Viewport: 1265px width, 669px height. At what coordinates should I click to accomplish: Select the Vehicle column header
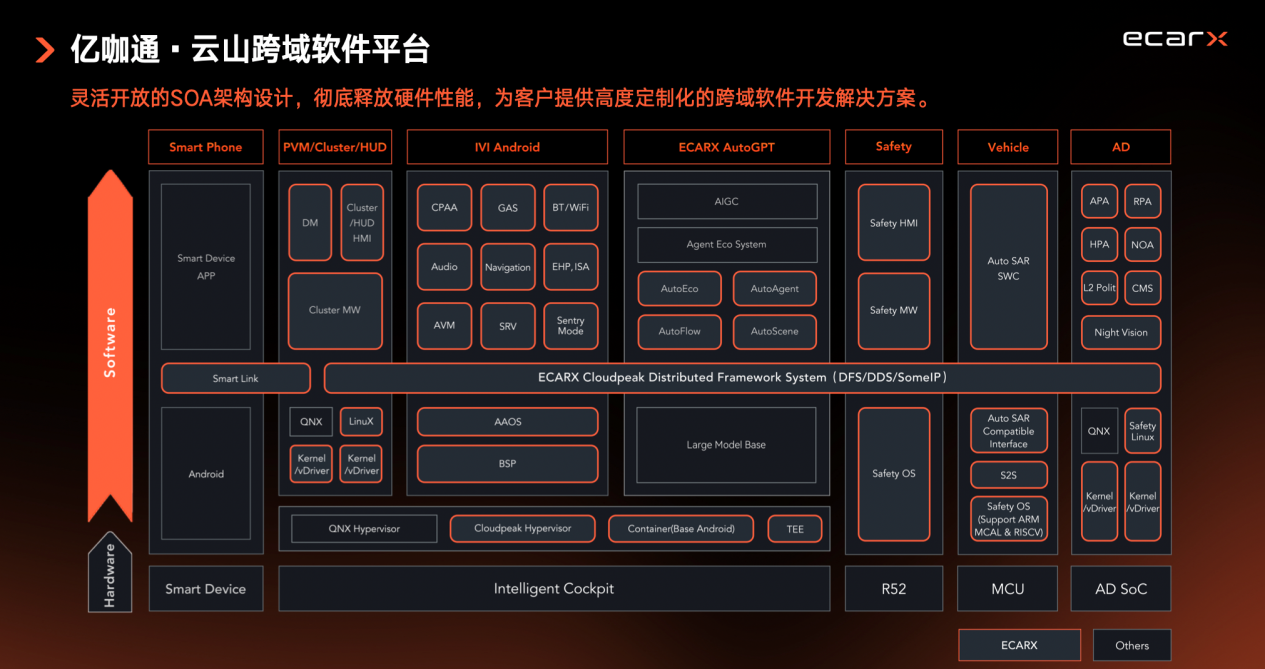click(1008, 147)
